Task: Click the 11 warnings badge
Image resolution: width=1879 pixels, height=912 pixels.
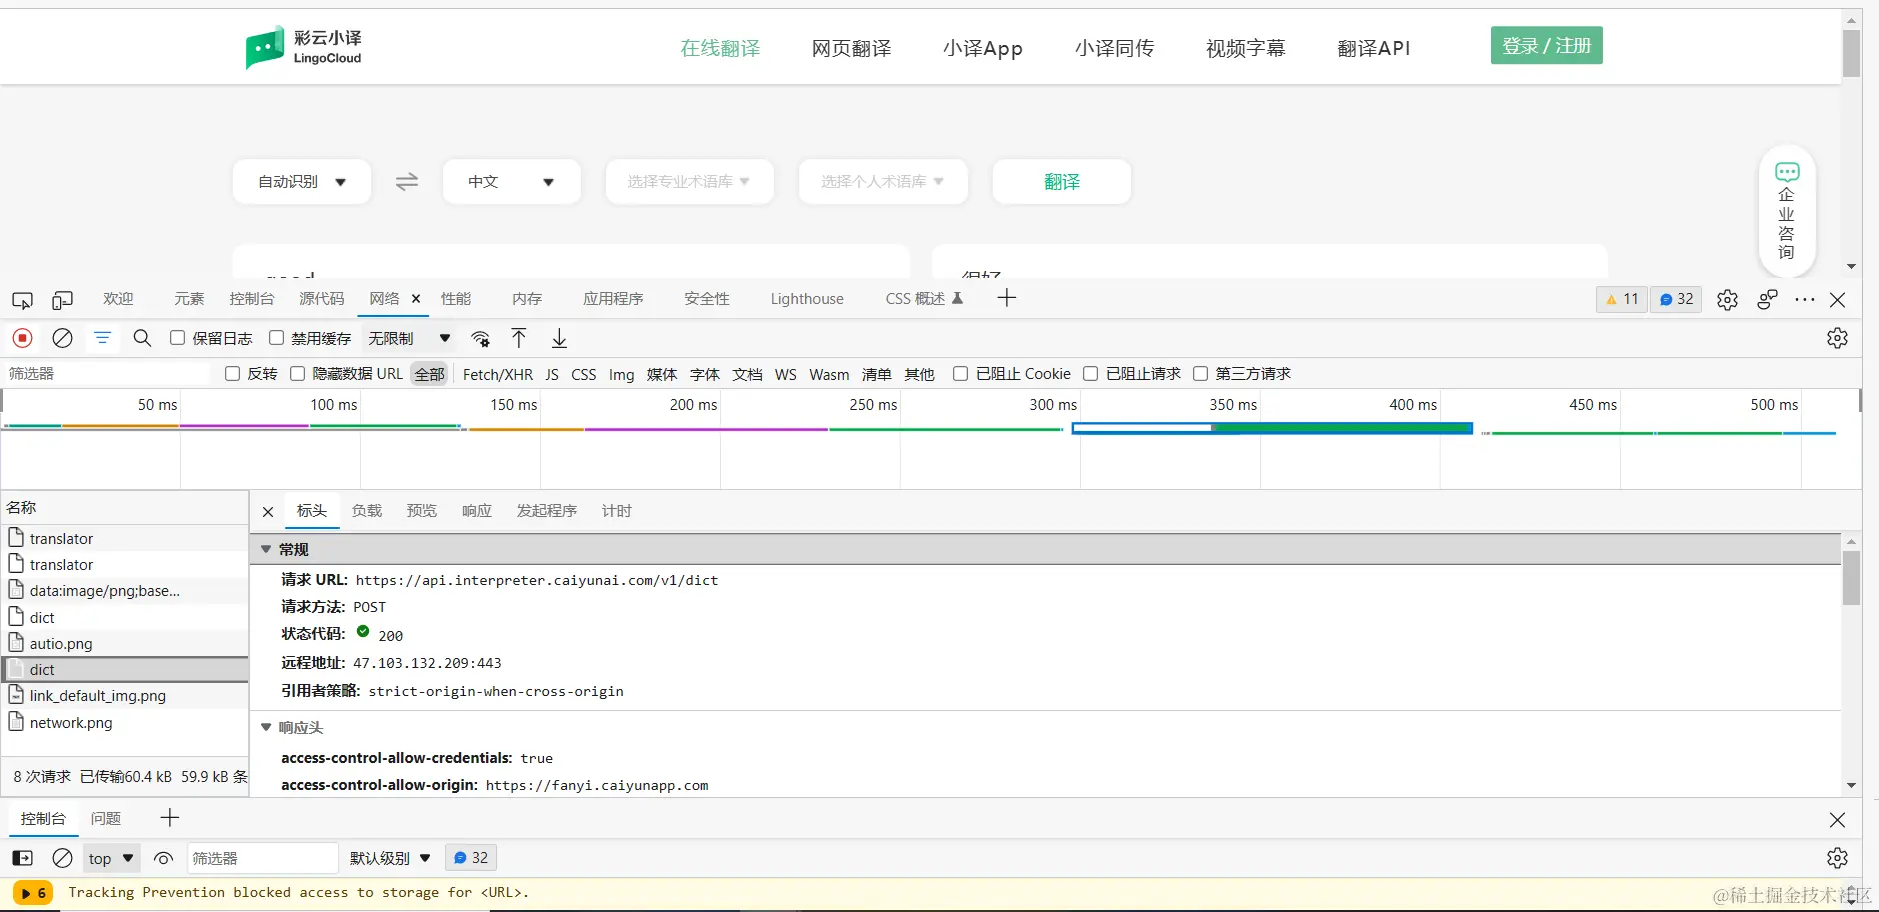Action: (x=1621, y=299)
